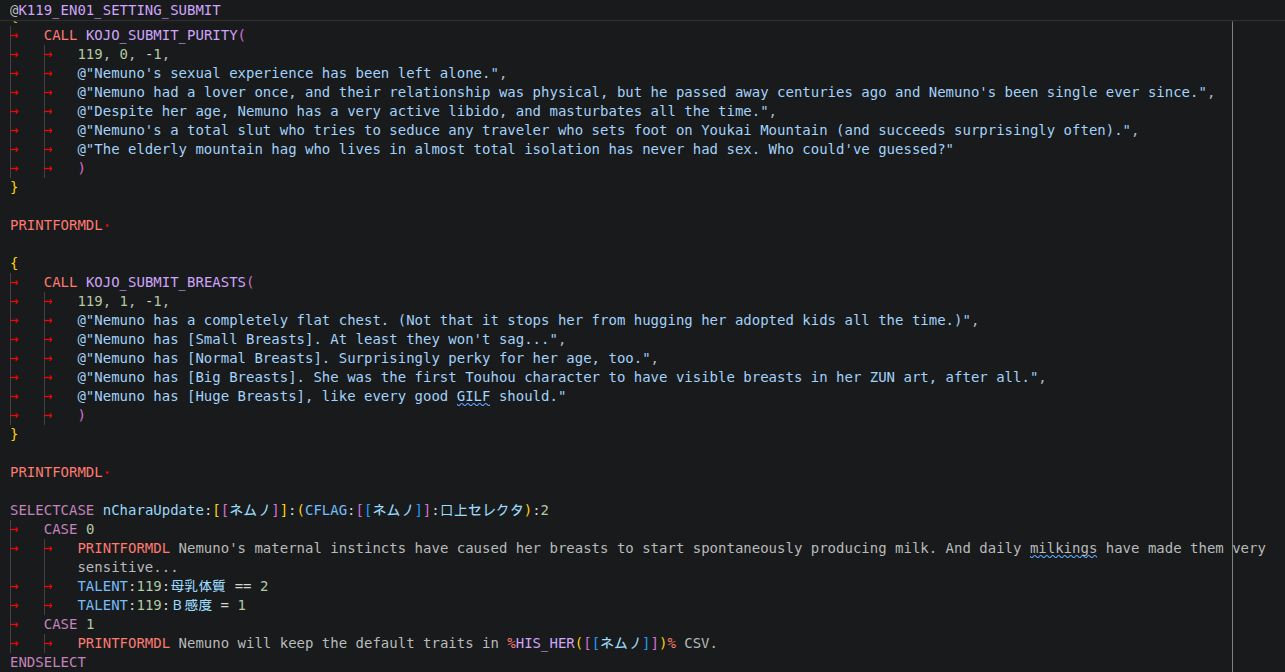This screenshot has height=672, width=1285.
Task: Click the %HIS_HER macro expression
Action: [x=591, y=643]
